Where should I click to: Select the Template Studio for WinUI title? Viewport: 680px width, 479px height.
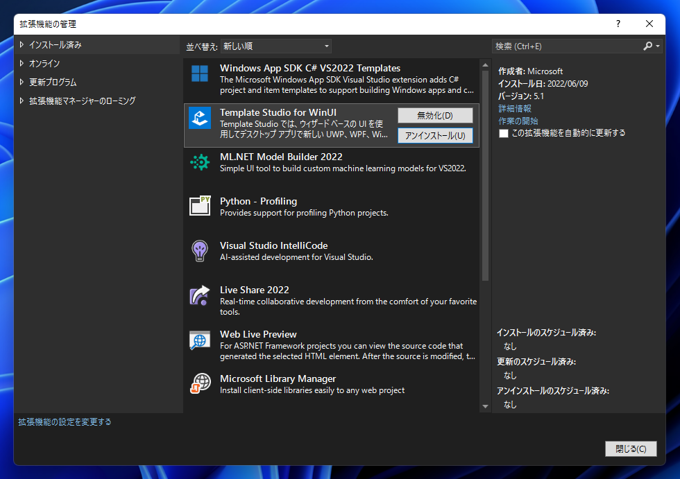pyautogui.click(x=278, y=112)
